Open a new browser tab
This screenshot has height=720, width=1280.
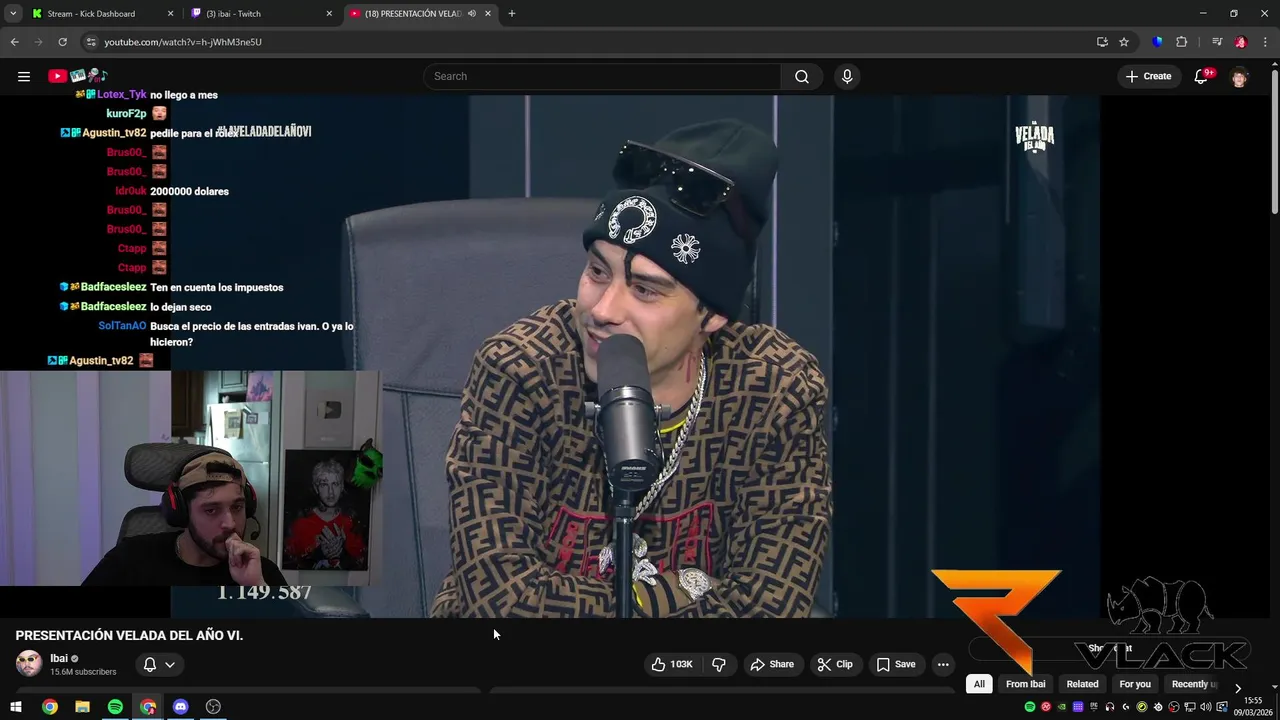512,14
